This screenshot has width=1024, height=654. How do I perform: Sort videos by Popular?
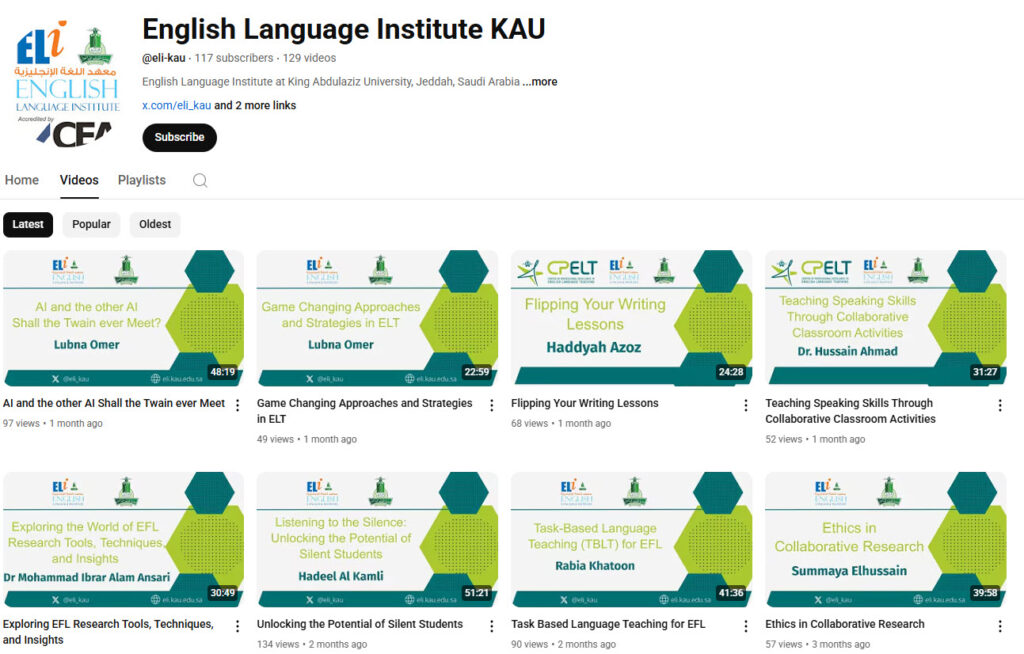[x=91, y=224]
